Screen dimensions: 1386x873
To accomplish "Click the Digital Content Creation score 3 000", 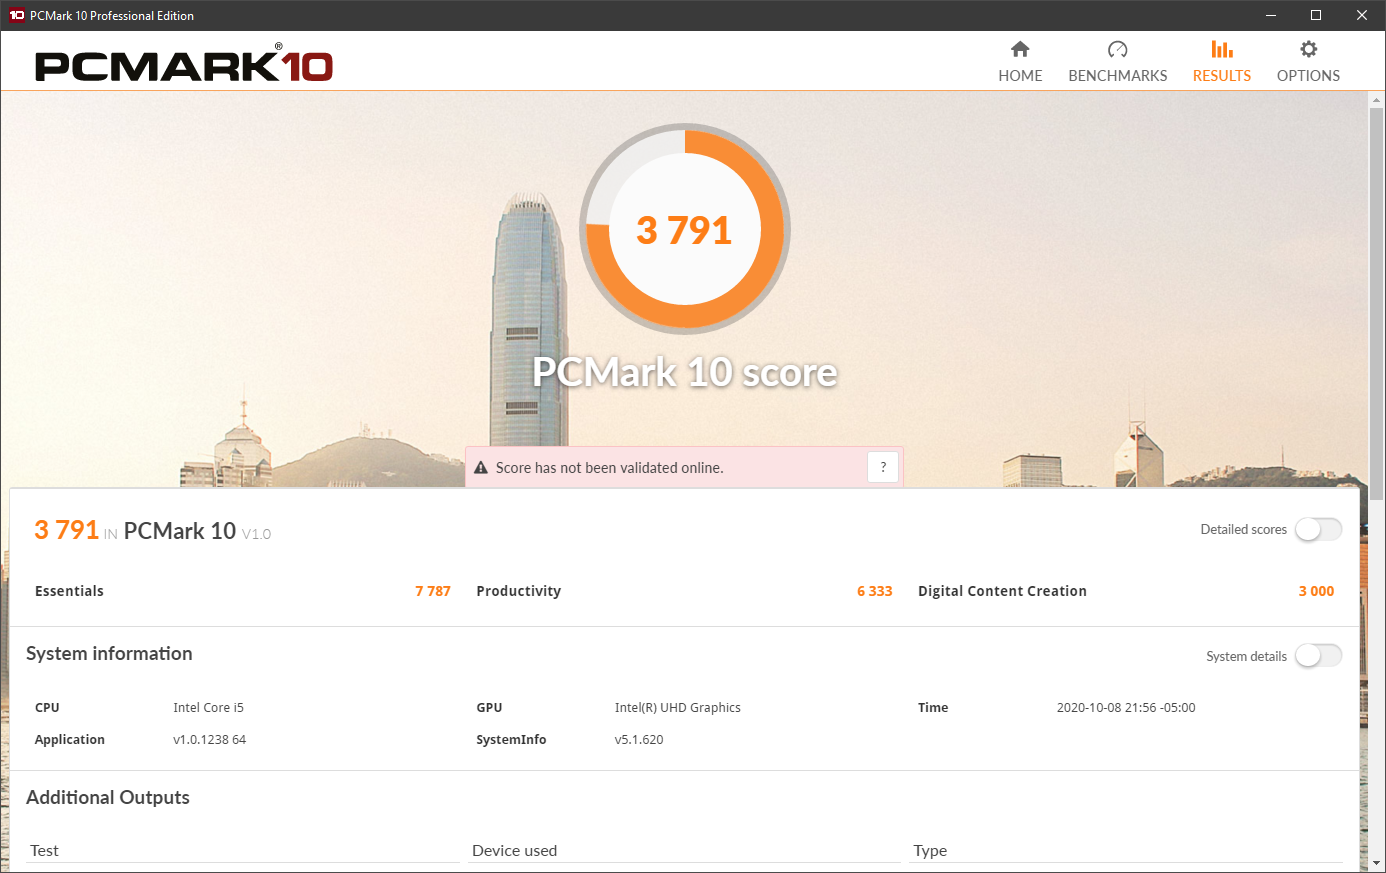I will pos(1316,591).
